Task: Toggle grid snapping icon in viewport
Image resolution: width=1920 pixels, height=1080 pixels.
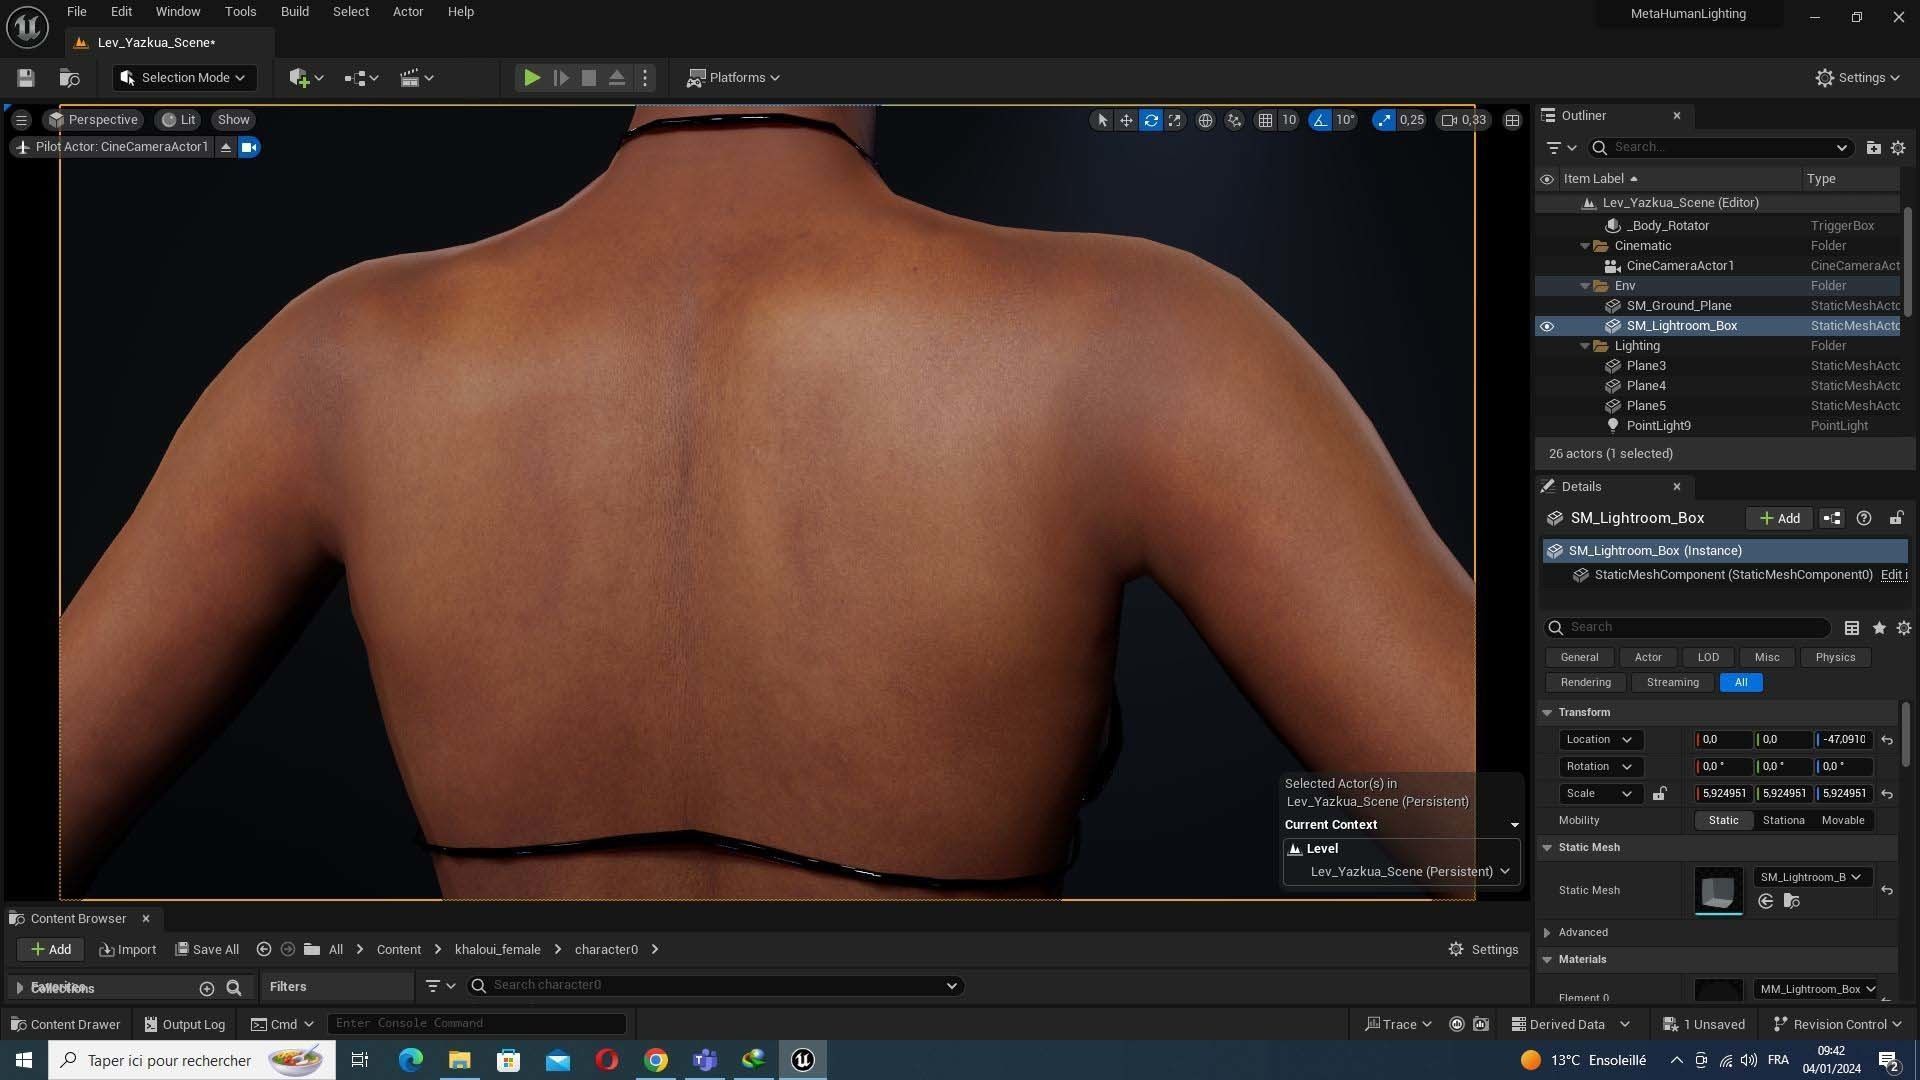Action: tap(1265, 120)
